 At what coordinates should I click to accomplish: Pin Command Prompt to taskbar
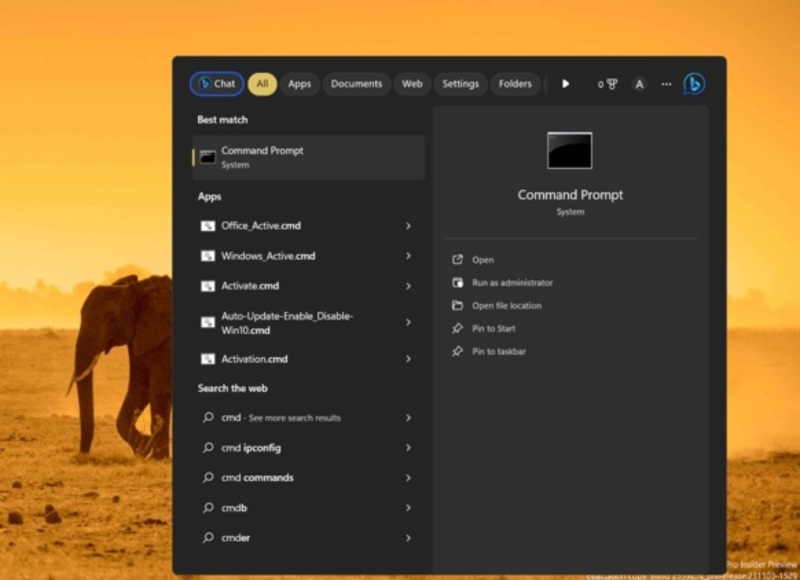pos(498,352)
